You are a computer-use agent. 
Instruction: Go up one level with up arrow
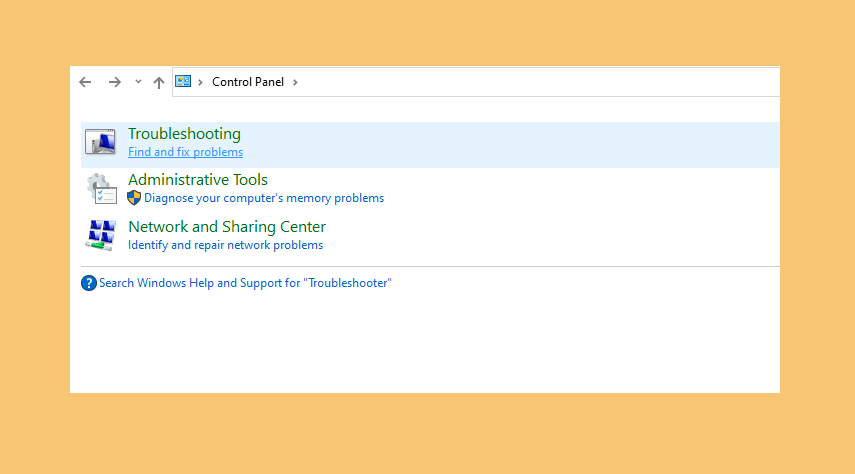(159, 82)
